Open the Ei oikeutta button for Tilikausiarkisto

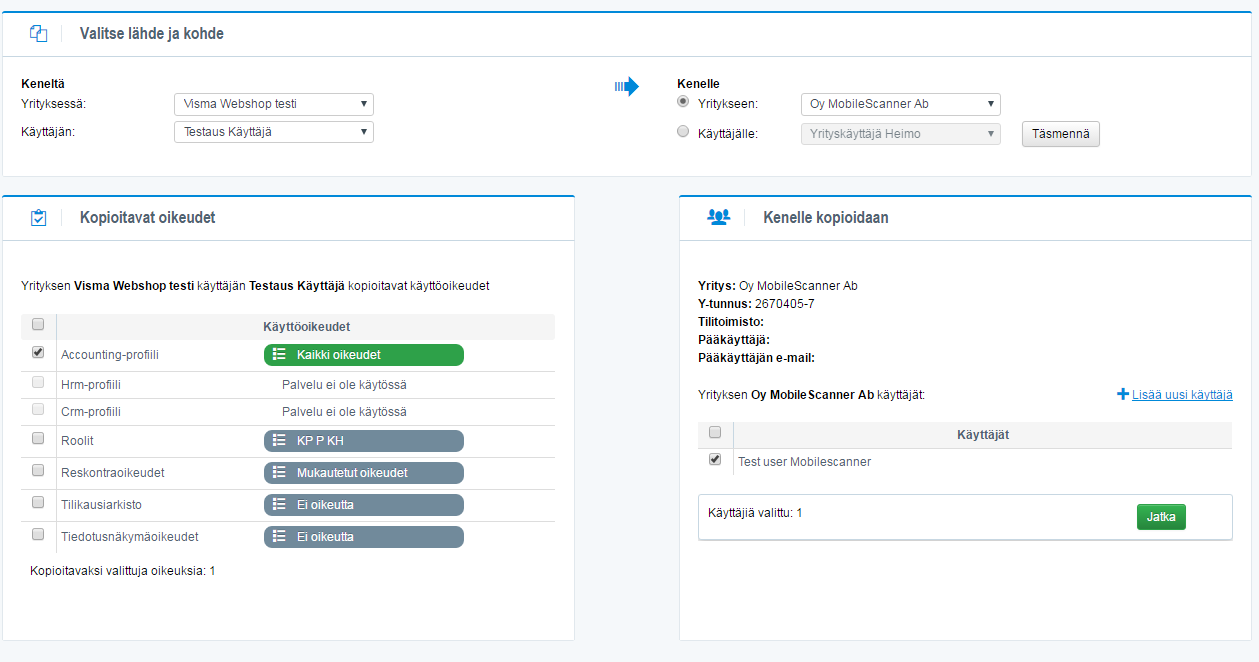tap(364, 505)
